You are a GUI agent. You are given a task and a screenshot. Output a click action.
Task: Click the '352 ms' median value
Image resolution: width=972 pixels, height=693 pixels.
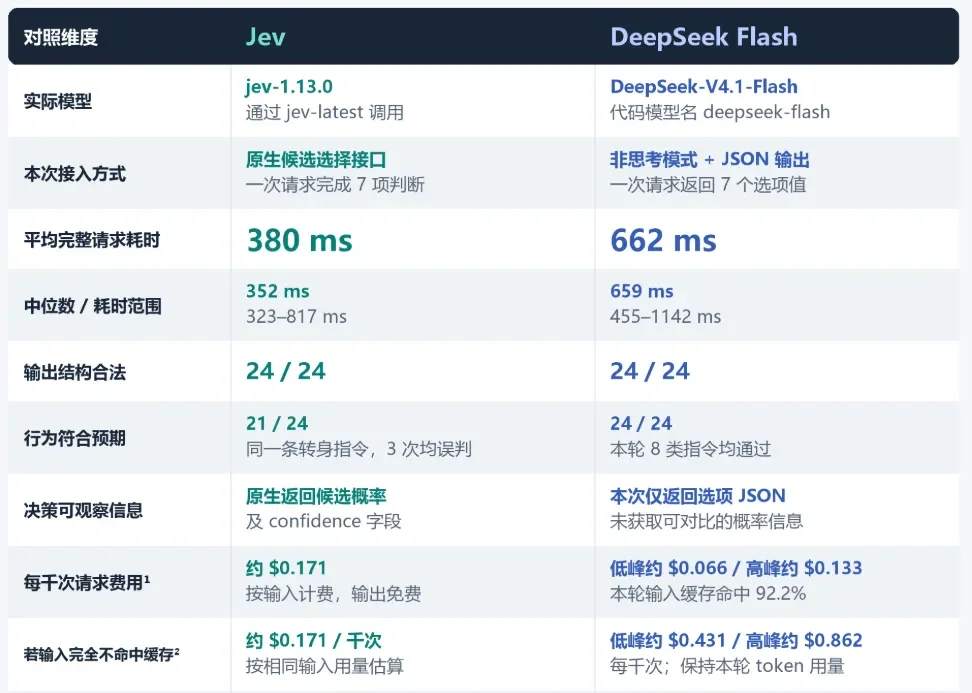point(278,291)
